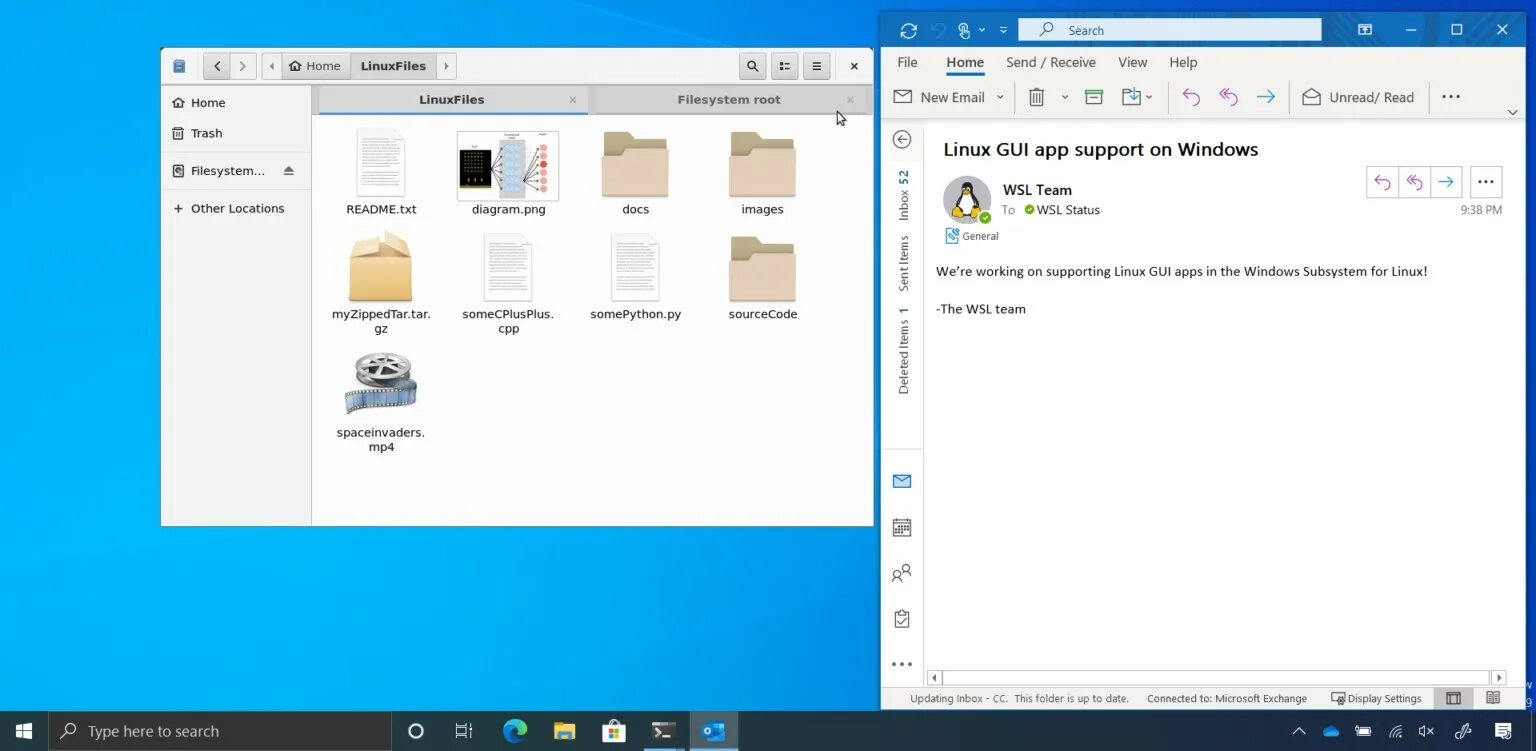
Task: Select the diagram.png thumbnail
Action: (x=508, y=166)
